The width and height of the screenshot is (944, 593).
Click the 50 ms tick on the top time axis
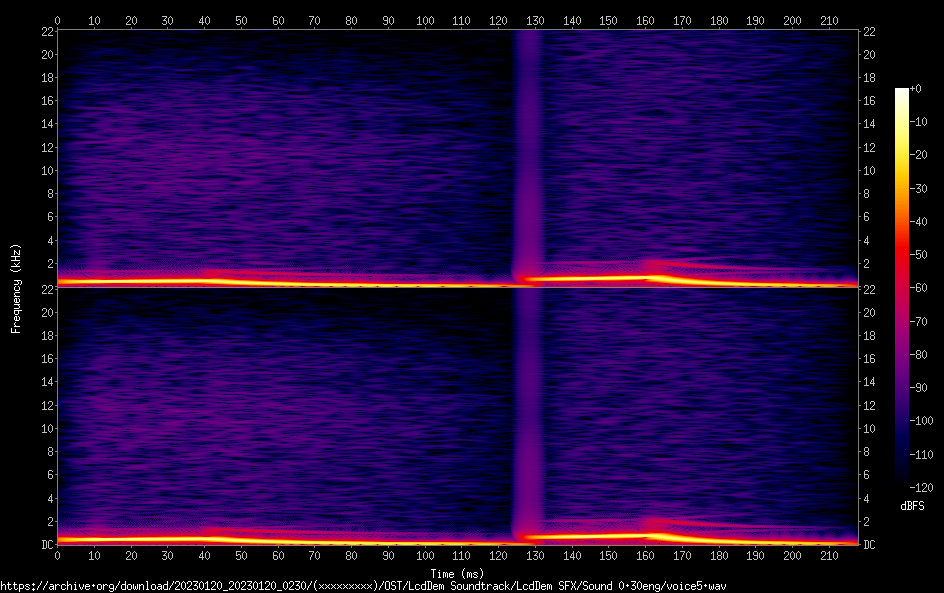(241, 20)
